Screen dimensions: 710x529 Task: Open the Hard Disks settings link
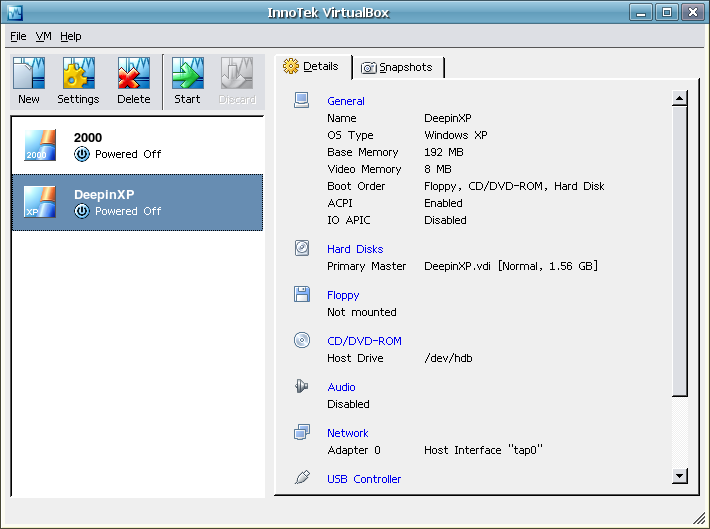click(355, 249)
